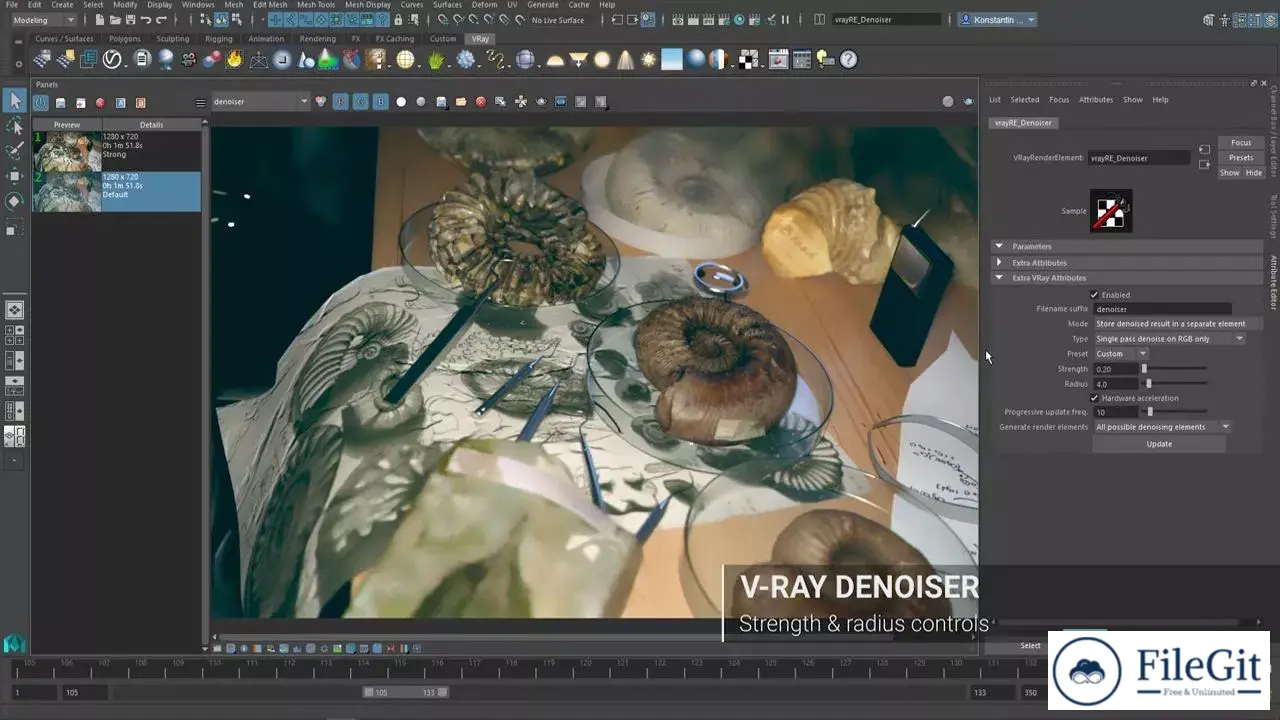
Task: Click the V-Ray dome light shelf icon
Action: click(x=554, y=60)
